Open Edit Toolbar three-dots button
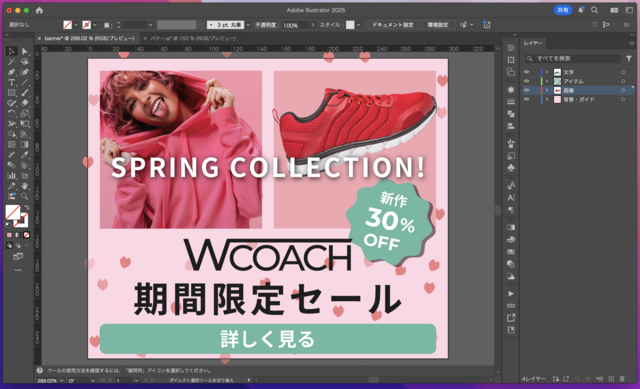Screen dimensions: 640x389 (x=18, y=270)
